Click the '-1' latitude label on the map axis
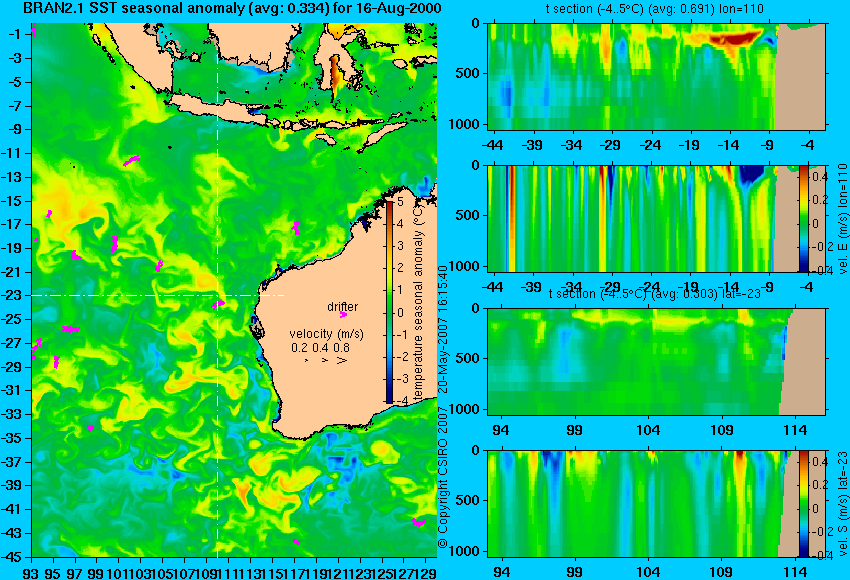Image resolution: width=850 pixels, height=580 pixels. tap(16, 35)
